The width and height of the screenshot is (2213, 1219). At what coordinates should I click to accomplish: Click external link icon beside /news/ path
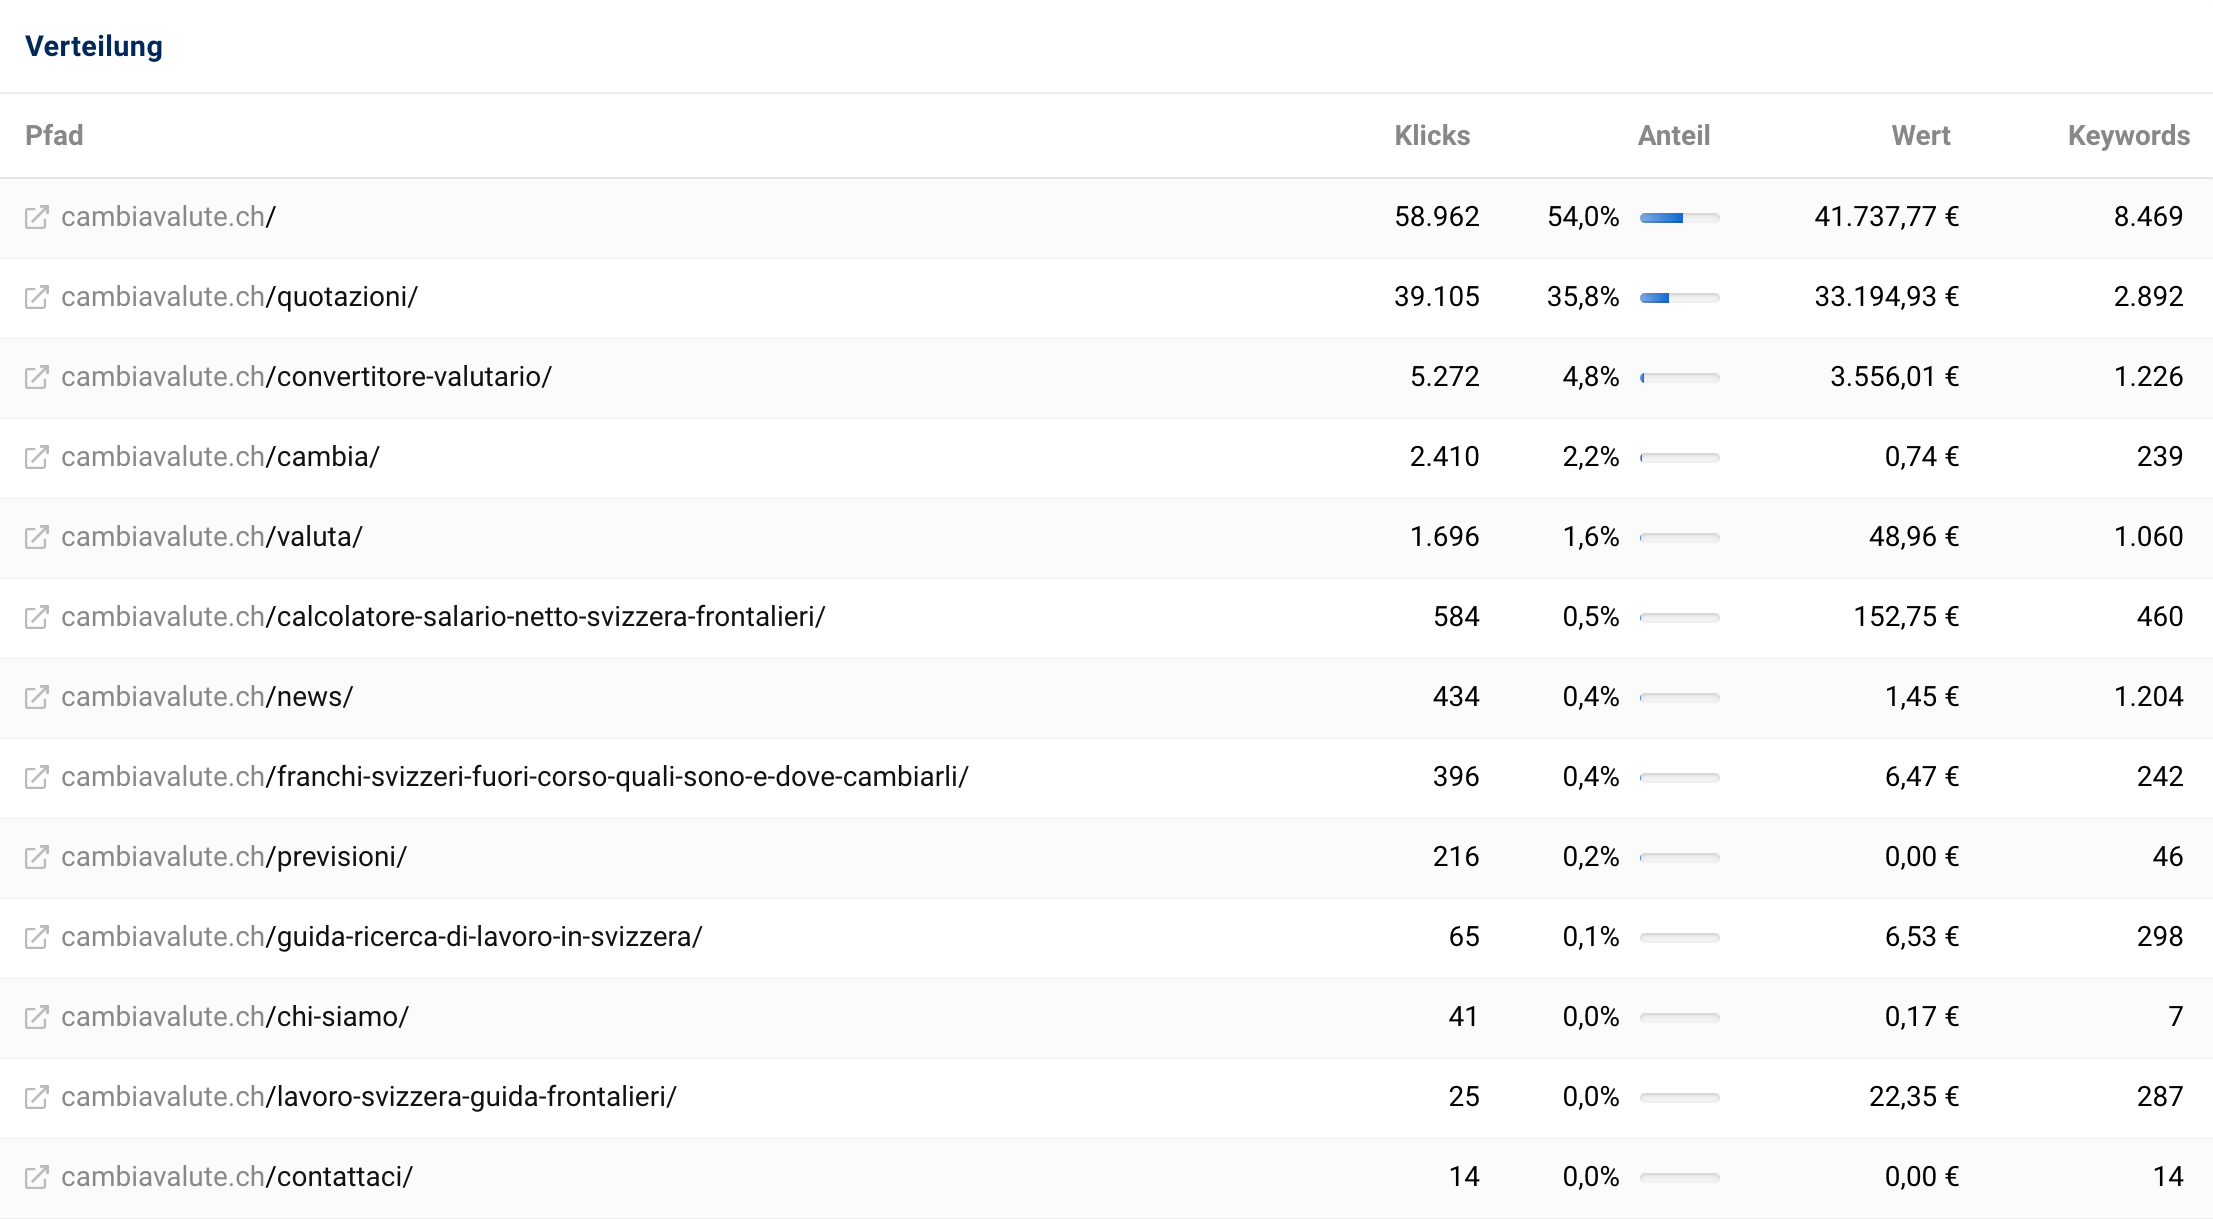(x=36, y=697)
